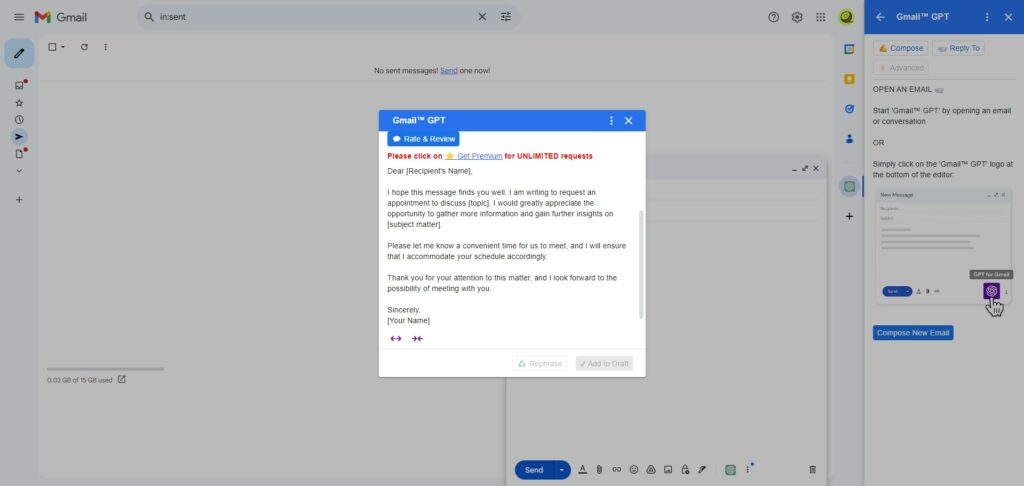The height and width of the screenshot is (486, 1024).
Task: Click the Get Premium link
Action: pos(473,156)
